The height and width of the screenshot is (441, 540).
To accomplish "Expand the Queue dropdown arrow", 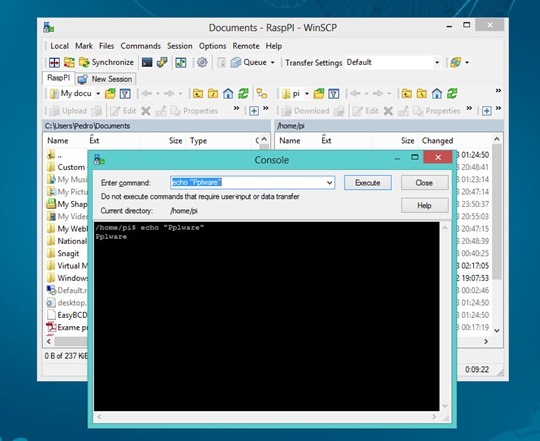I will pyautogui.click(x=272, y=63).
